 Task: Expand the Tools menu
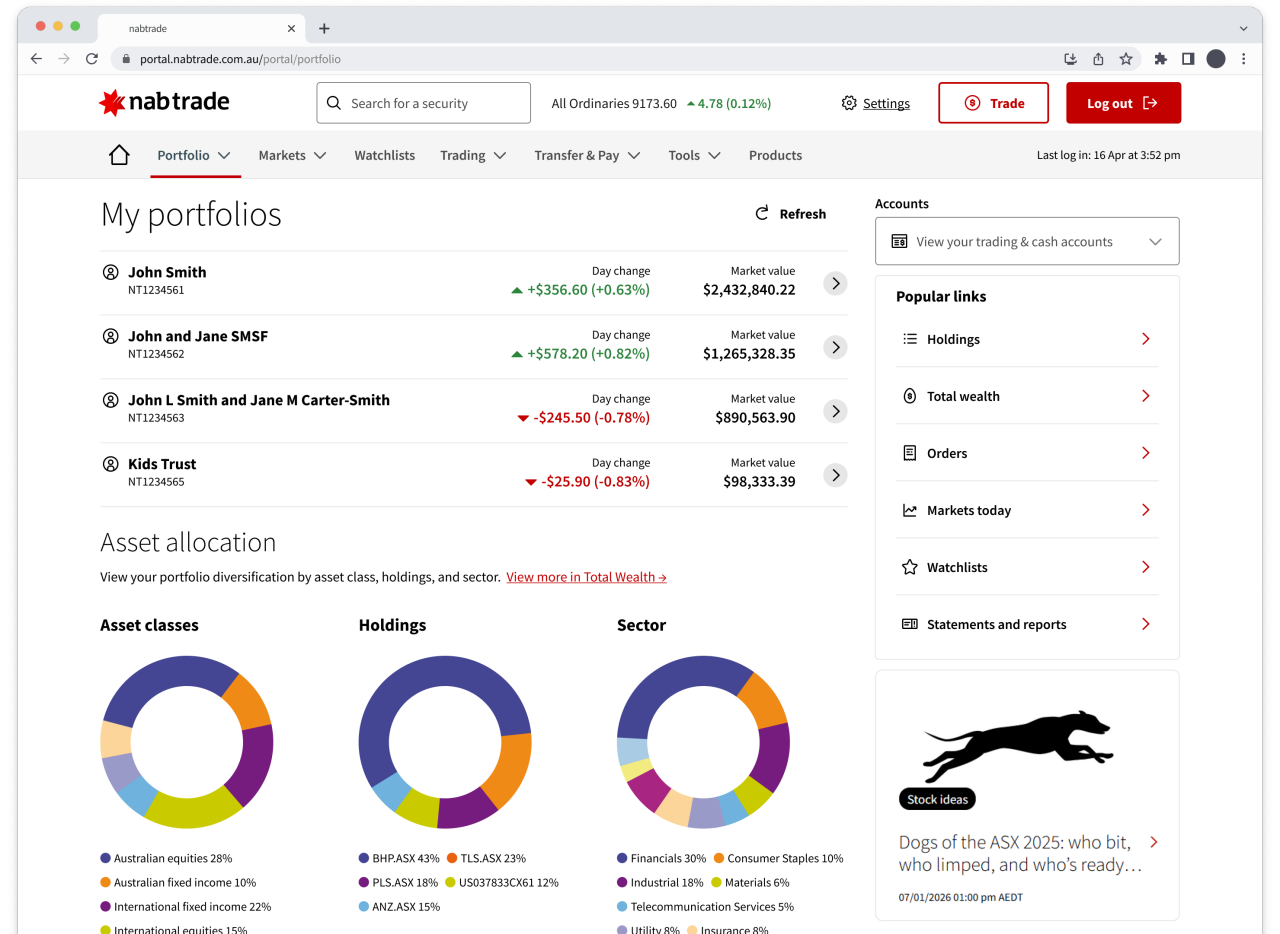pyautogui.click(x=695, y=155)
